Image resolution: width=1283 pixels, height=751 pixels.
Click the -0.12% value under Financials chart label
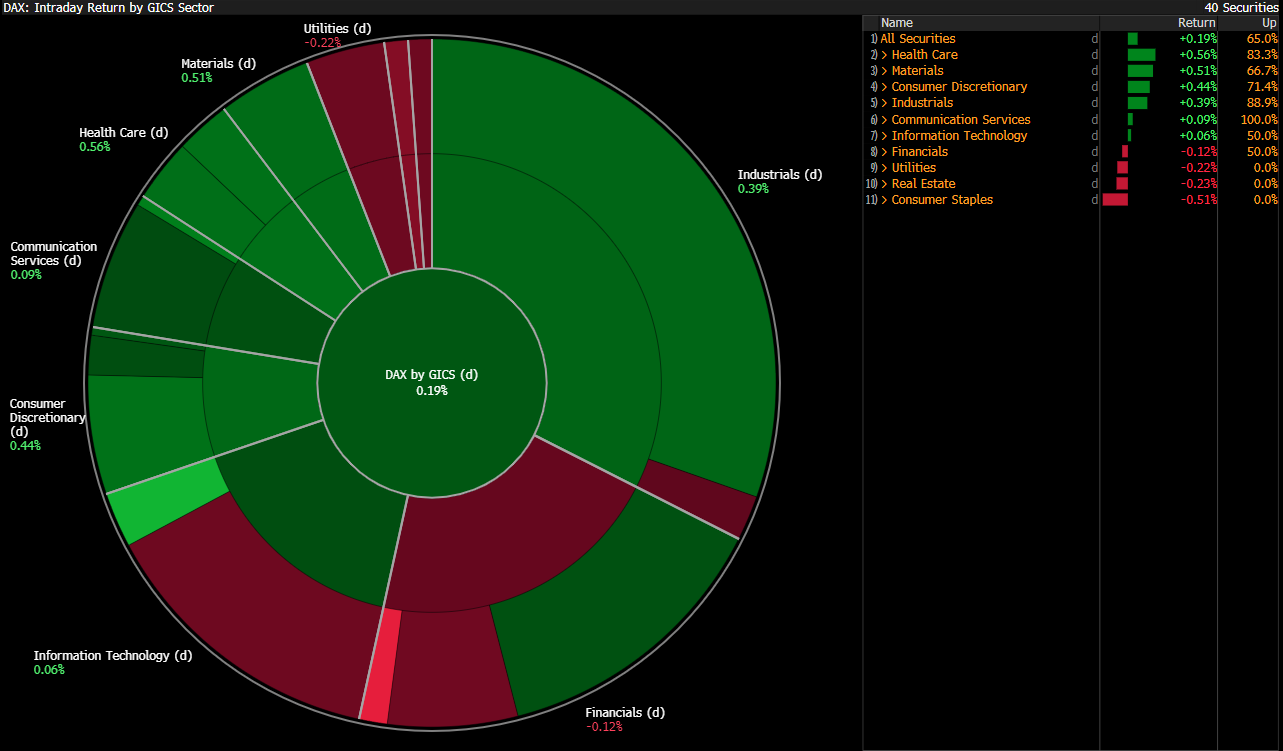pyautogui.click(x=604, y=727)
